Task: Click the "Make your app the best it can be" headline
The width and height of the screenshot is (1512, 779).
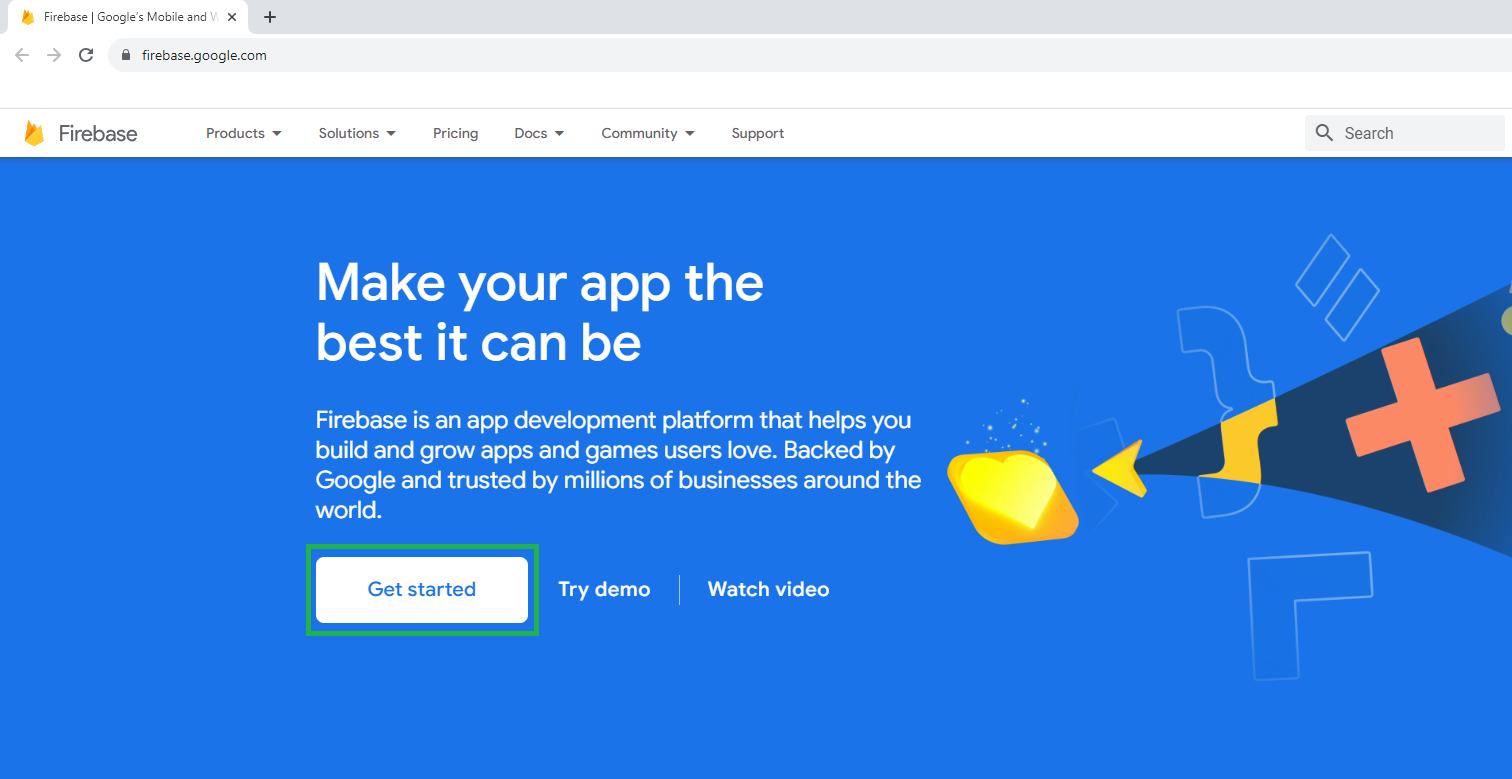Action: [x=540, y=312]
